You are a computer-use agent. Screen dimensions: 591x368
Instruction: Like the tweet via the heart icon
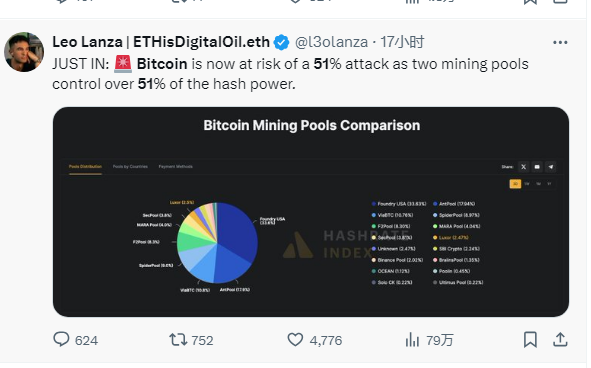coord(295,340)
